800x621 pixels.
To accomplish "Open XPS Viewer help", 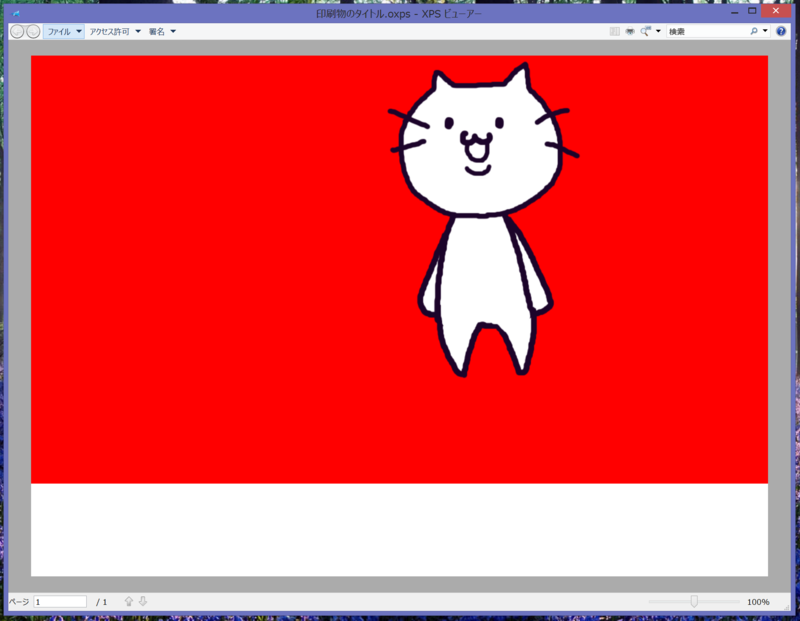I will point(780,31).
